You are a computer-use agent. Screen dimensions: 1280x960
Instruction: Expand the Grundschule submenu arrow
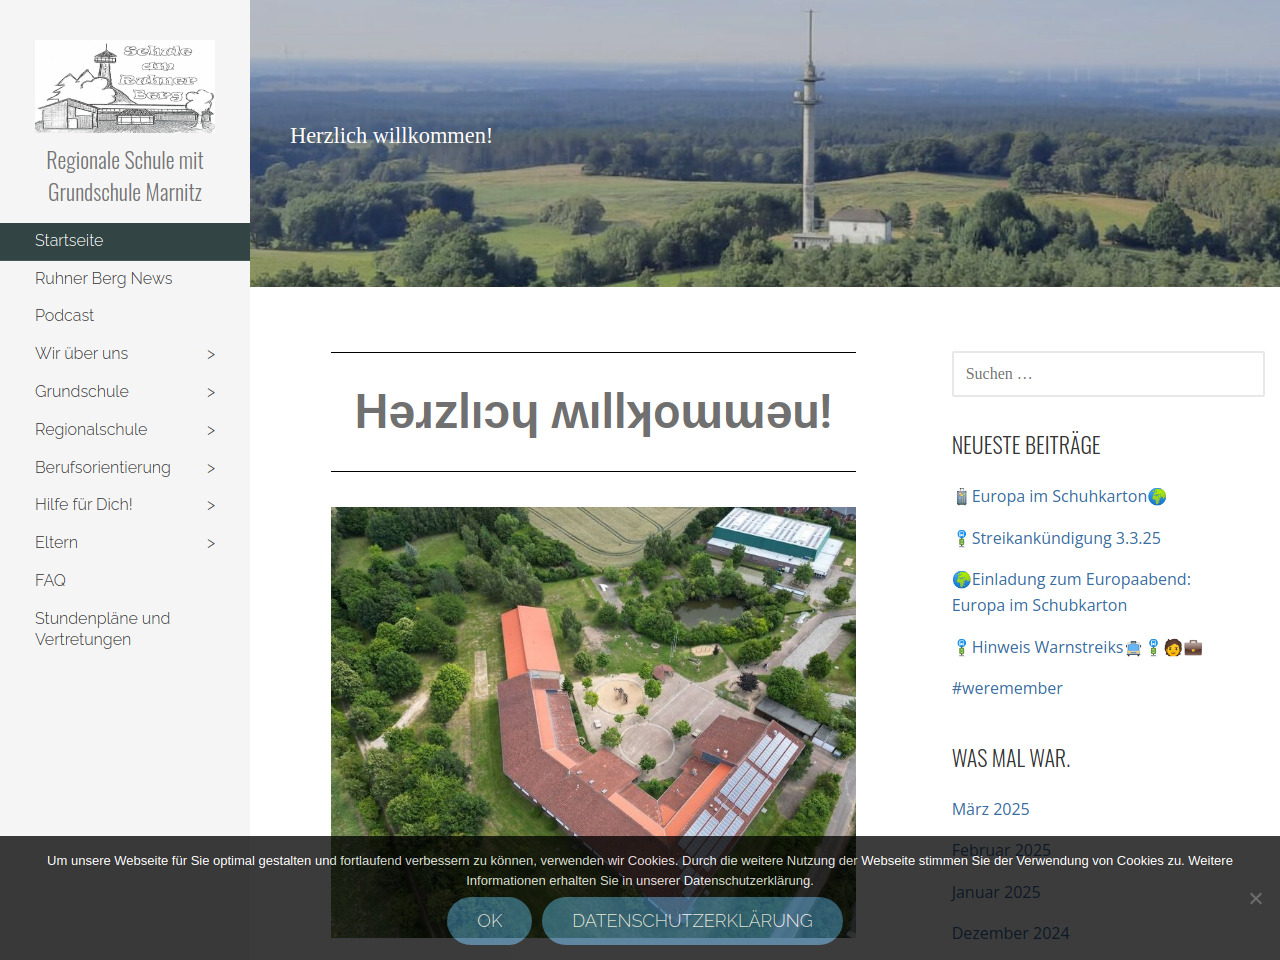coord(211,392)
